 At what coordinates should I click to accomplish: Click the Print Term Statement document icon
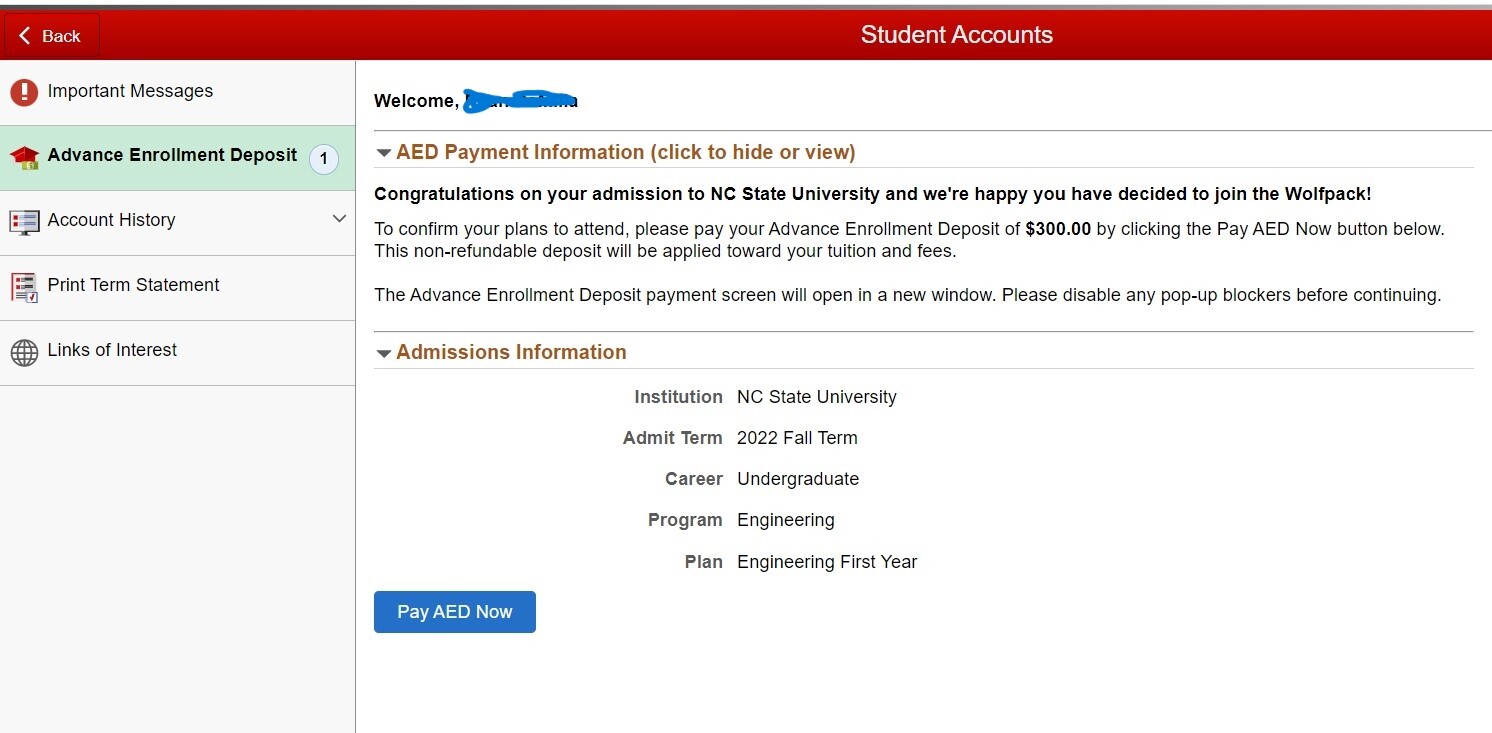24,288
